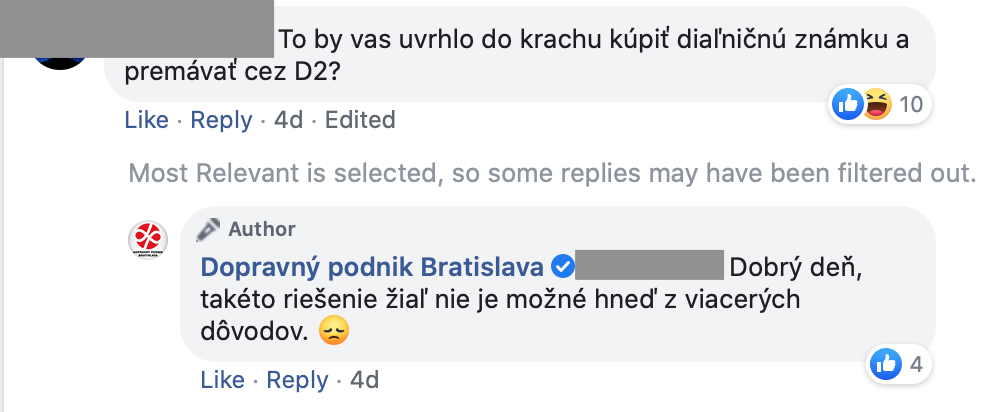1004x412 pixels.
Task: Click the Author label text
Action: click(262, 229)
